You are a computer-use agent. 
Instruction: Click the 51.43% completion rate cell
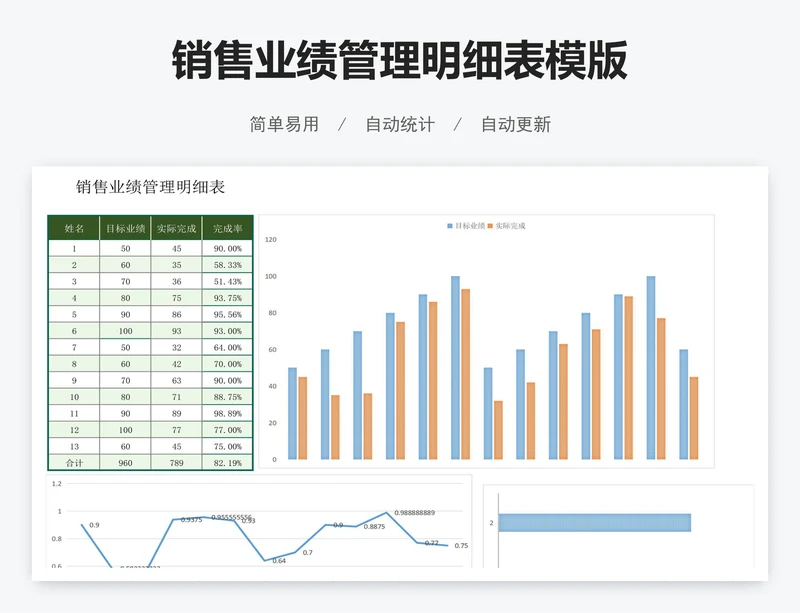coord(228,281)
